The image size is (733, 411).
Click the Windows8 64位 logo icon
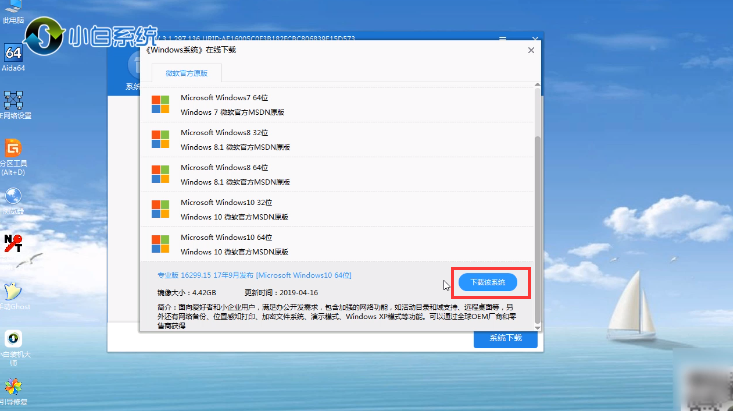(160, 174)
